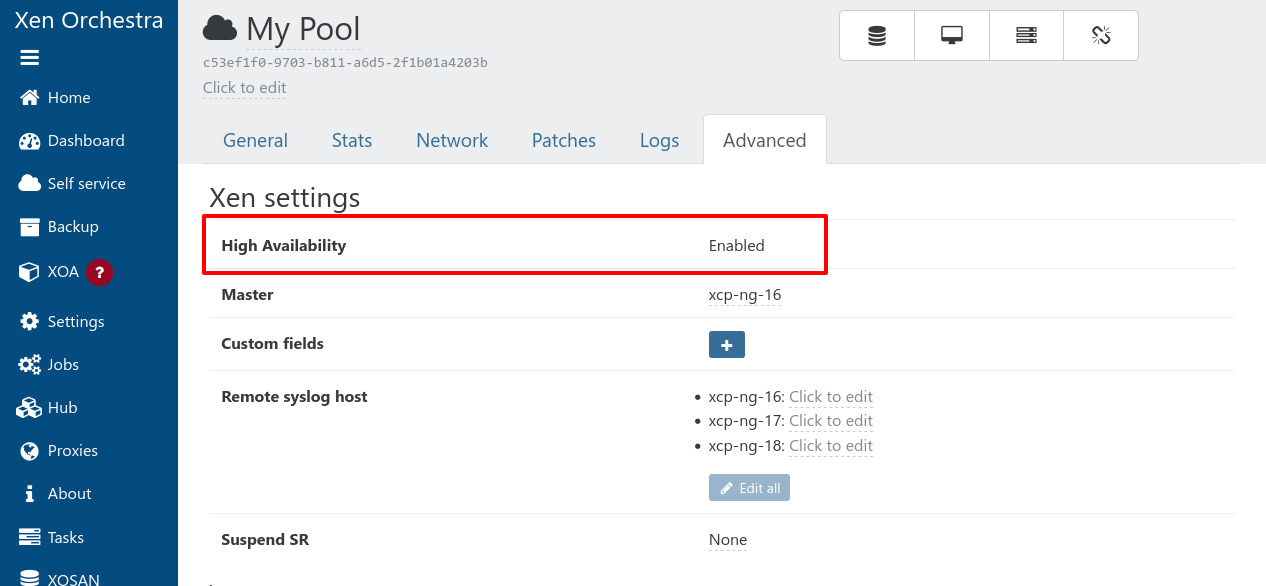Add a custom field with plus button
This screenshot has height=586, width=1266.
coord(726,345)
